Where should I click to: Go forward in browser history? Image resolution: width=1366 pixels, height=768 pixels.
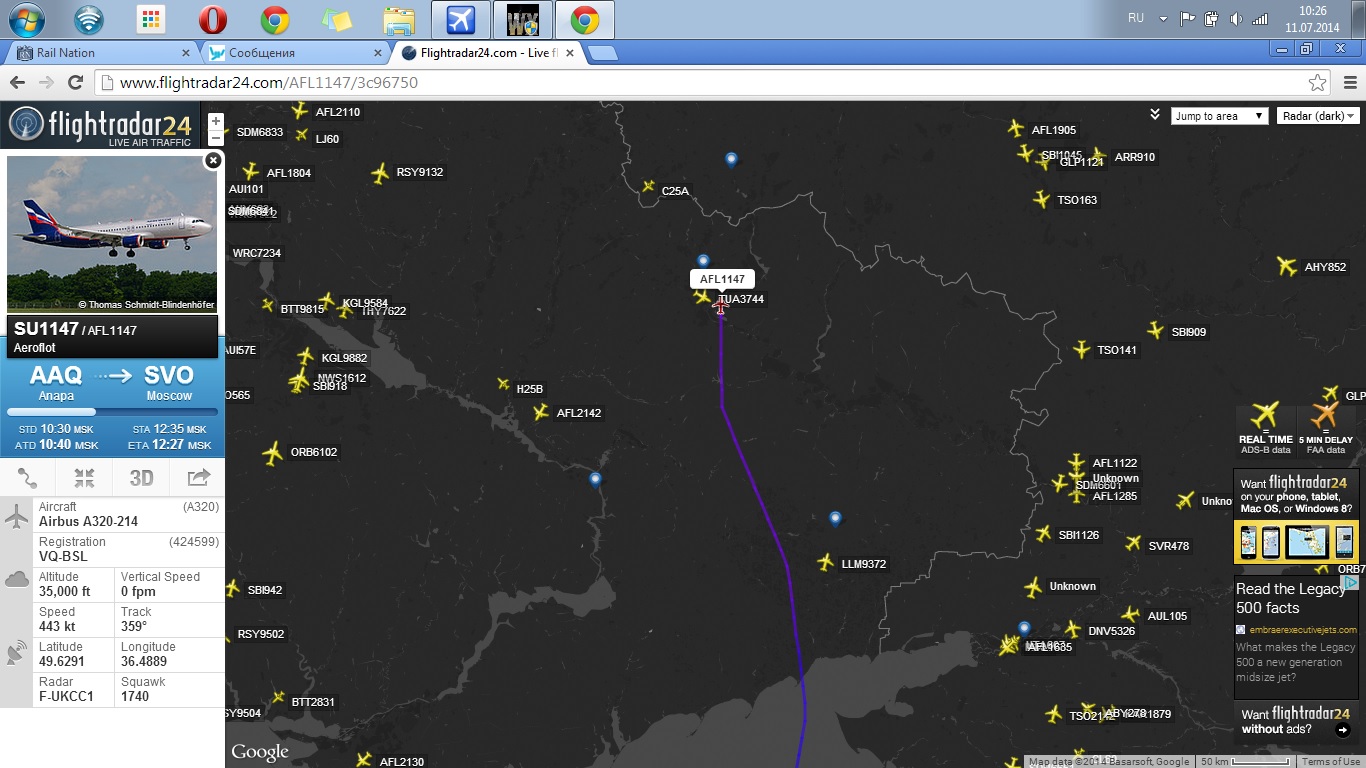pyautogui.click(x=46, y=83)
